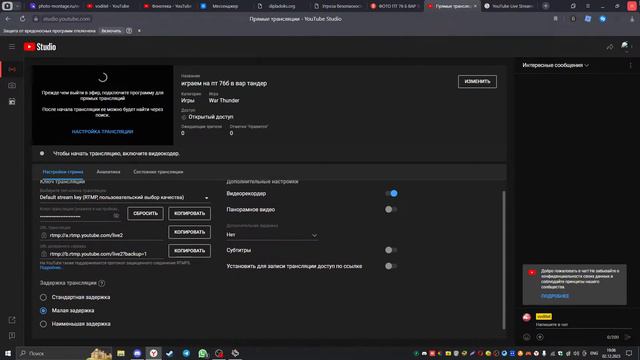The height and width of the screenshot is (360, 640).
Task: Click the settings panel vertical scrollbar
Action: (x=504, y=260)
